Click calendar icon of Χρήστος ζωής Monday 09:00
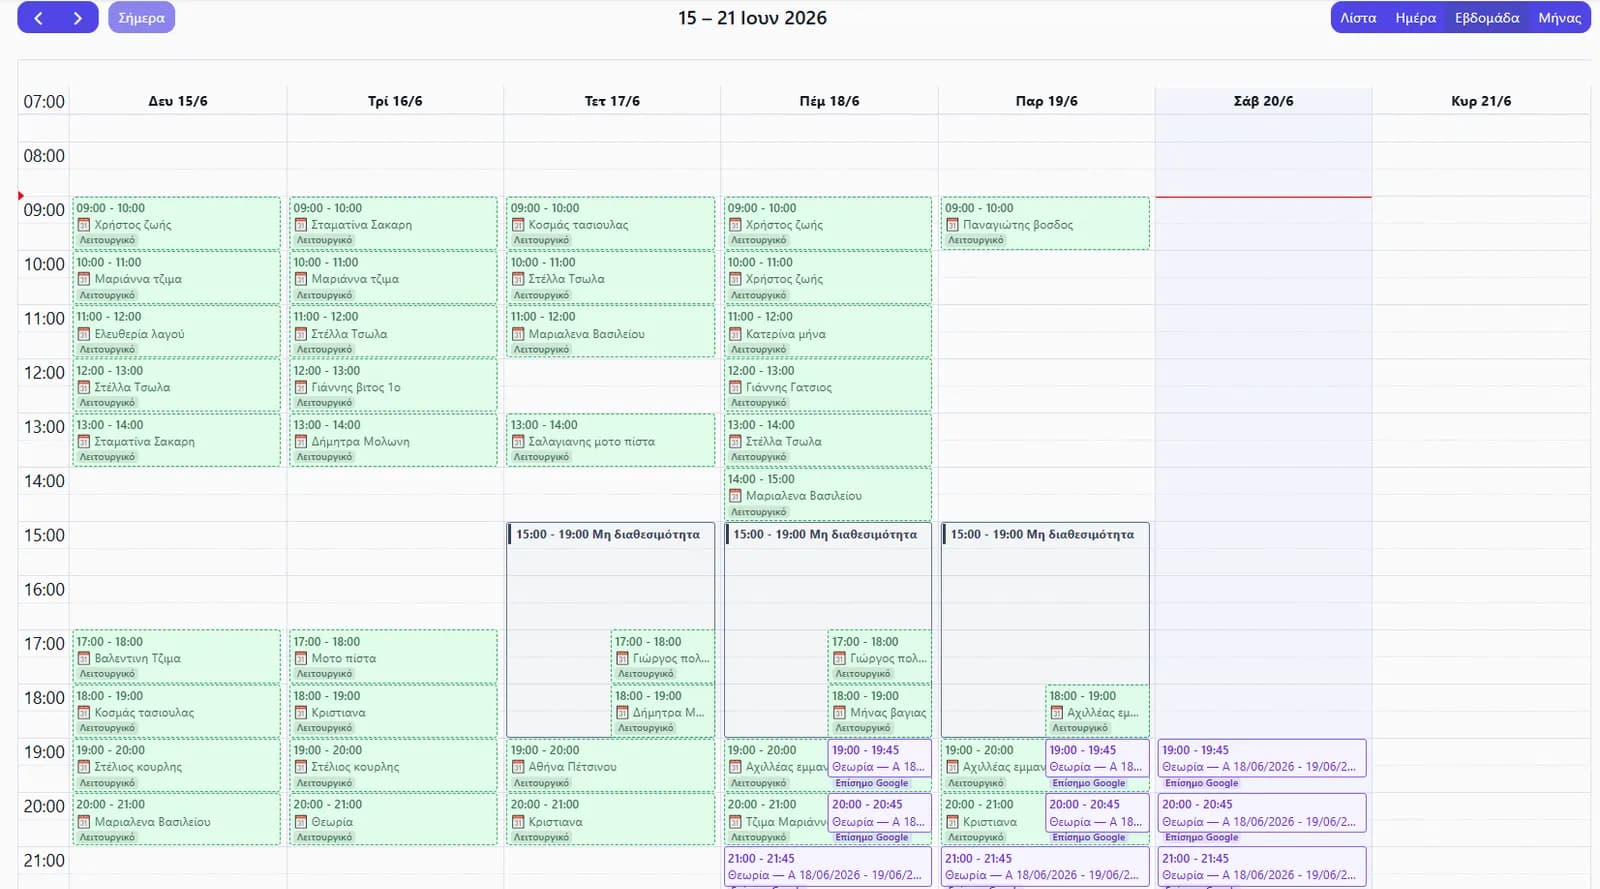Screen dimensions: 1600x889 tap(84, 225)
